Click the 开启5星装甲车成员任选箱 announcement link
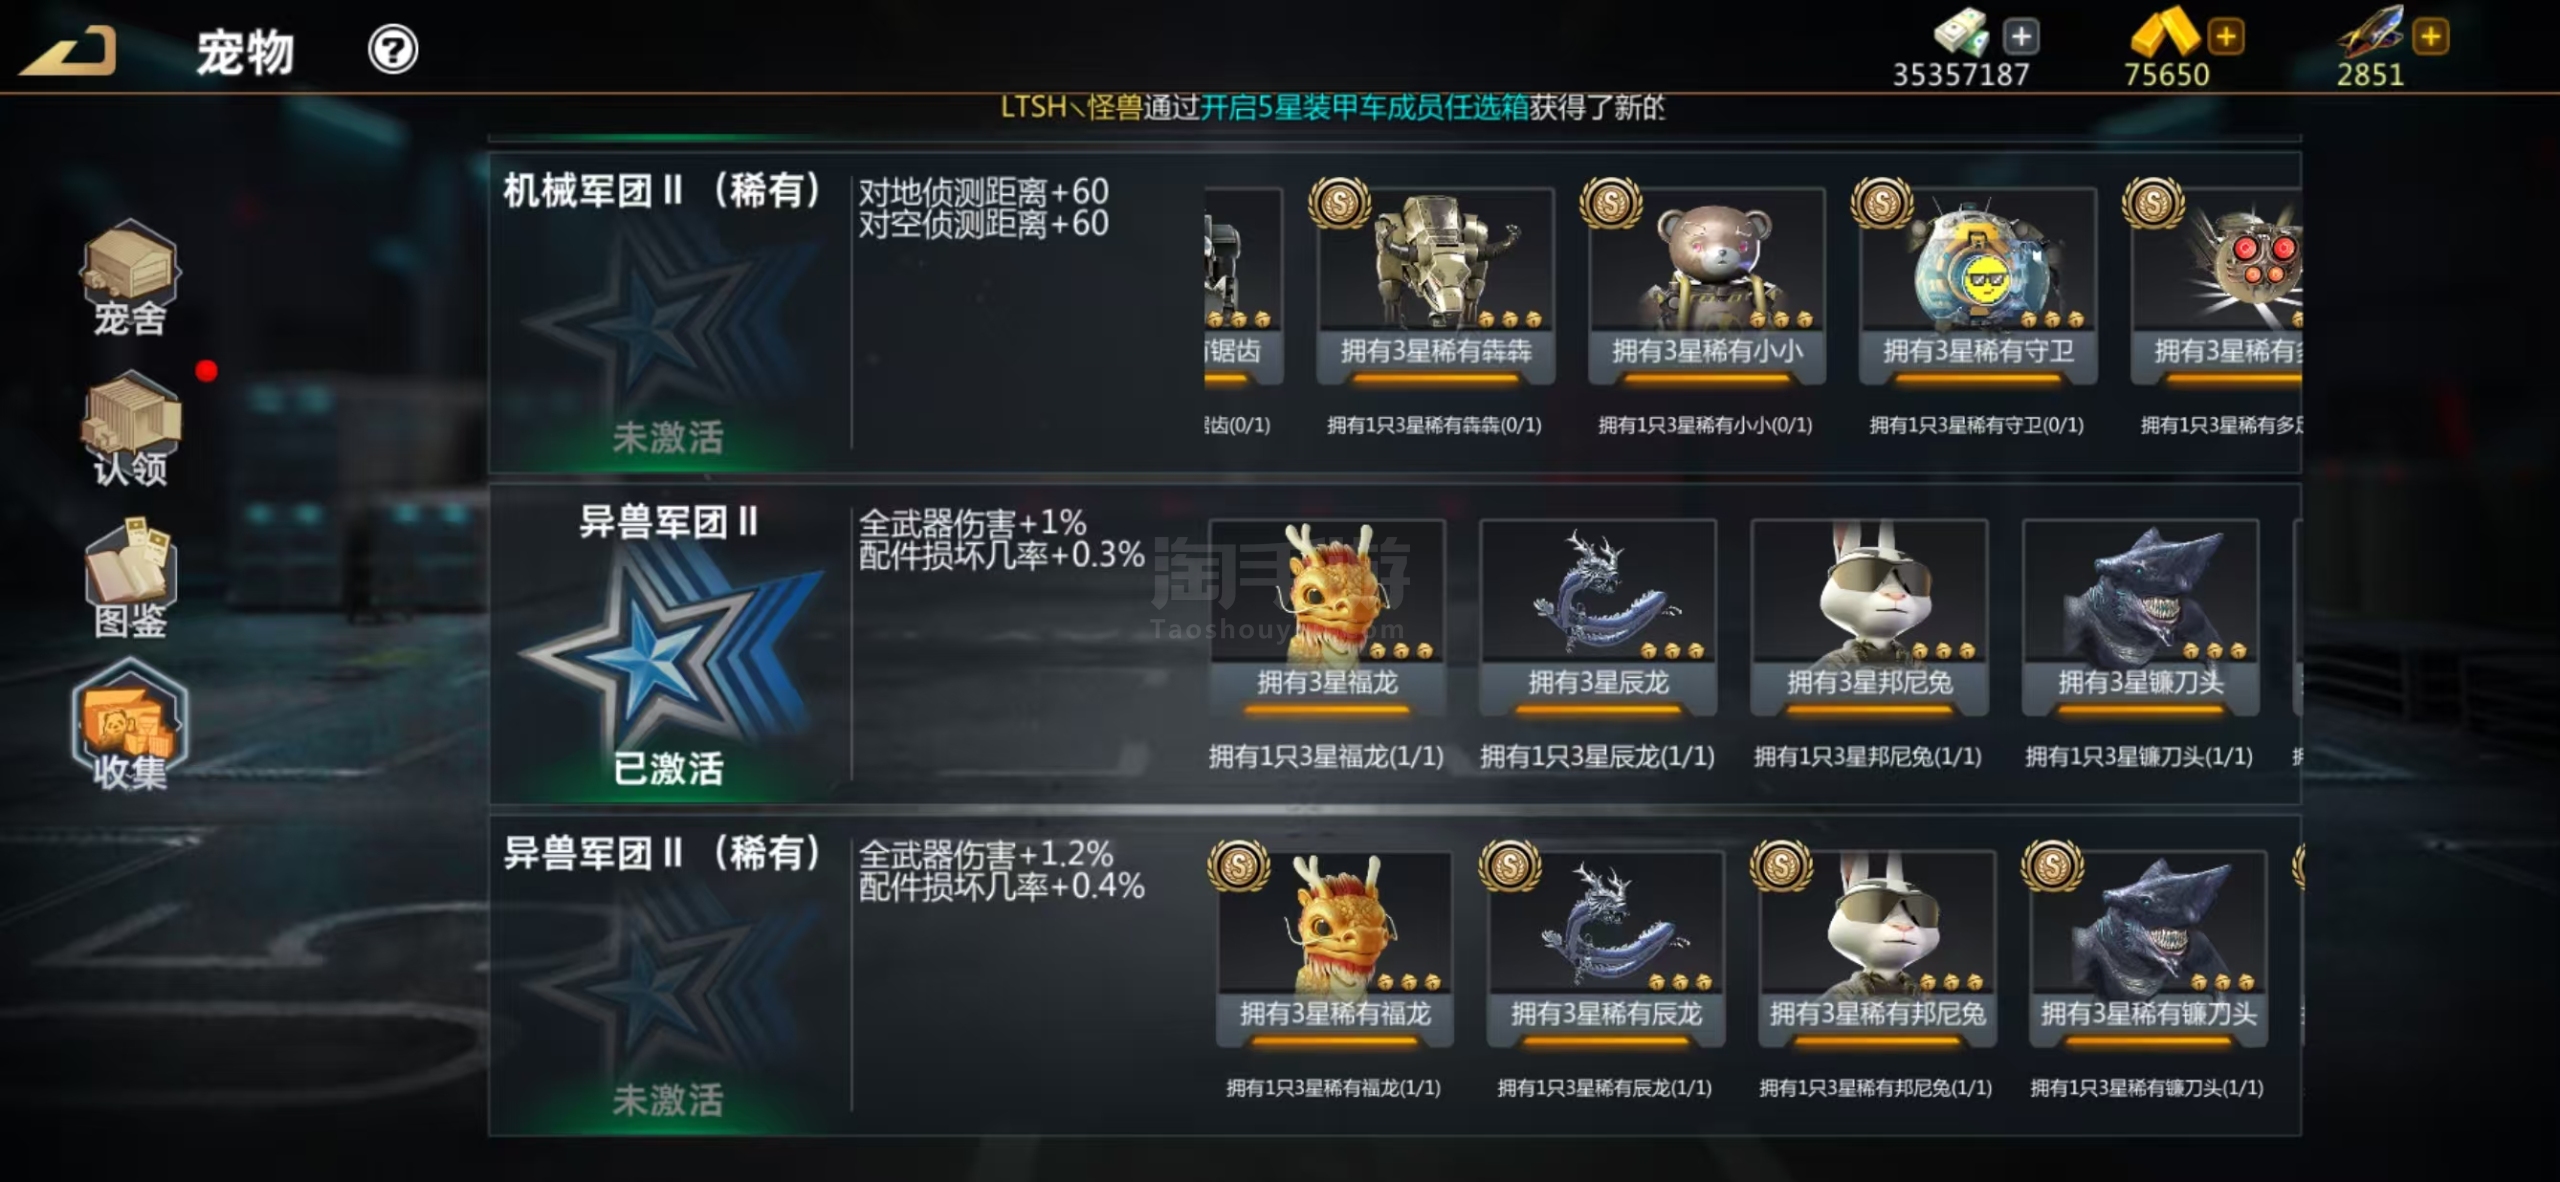Screen dimensions: 2560x1182 pos(1364,107)
